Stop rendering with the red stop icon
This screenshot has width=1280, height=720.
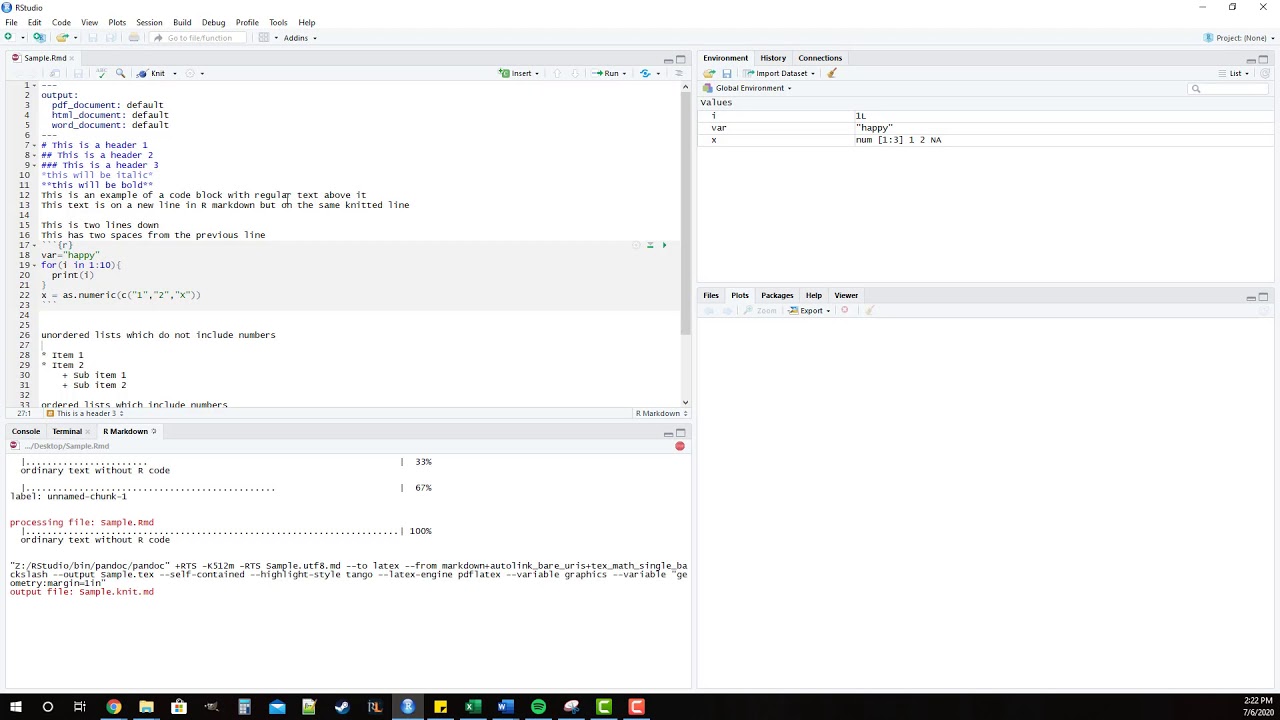(680, 446)
